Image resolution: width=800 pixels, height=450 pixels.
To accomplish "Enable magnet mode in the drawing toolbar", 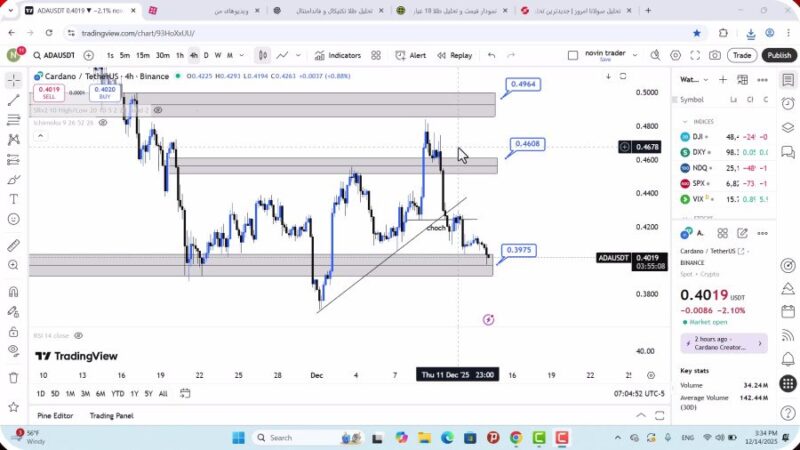I will tap(13, 292).
